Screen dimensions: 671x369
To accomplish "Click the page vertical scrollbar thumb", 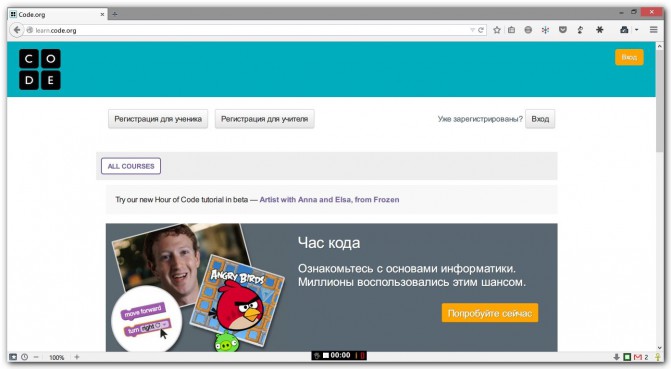I will point(659,102).
